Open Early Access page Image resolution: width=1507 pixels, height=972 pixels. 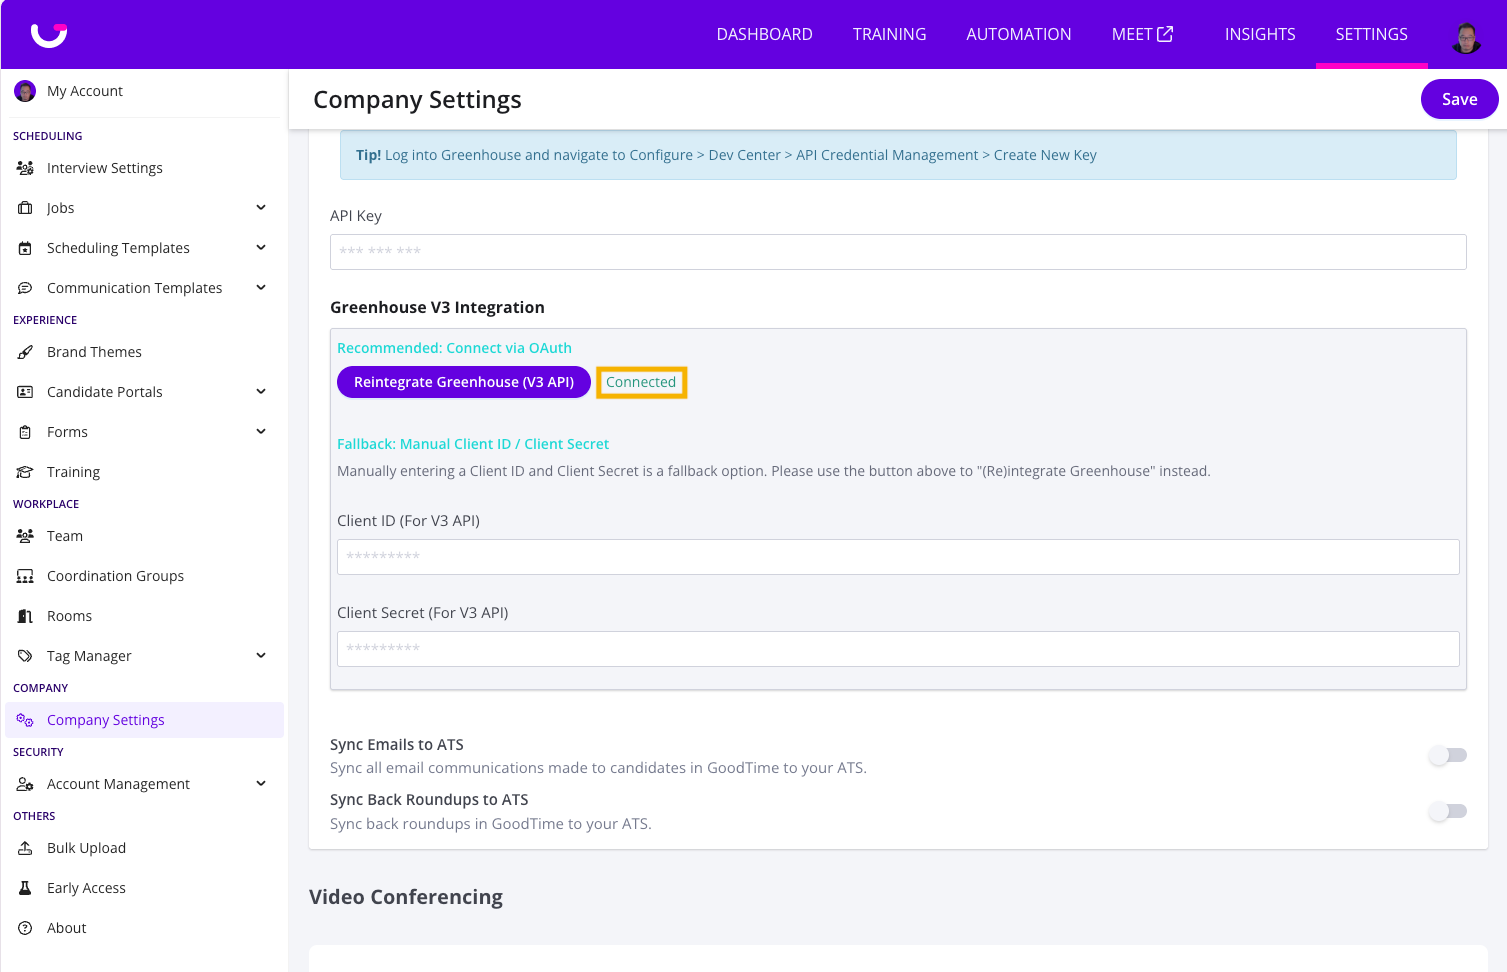[x=86, y=888]
